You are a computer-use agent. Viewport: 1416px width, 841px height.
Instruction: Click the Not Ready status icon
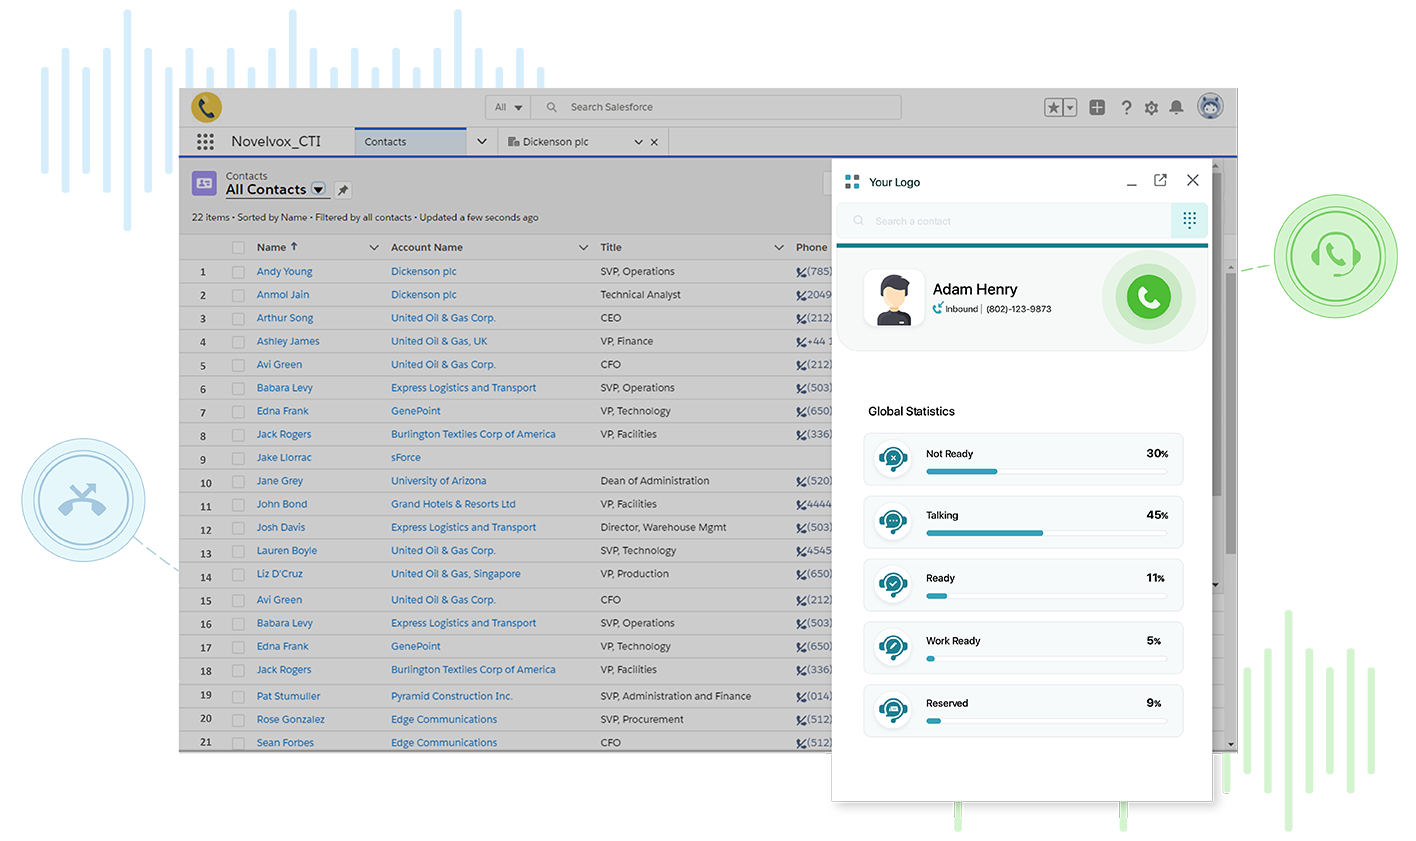tap(892, 459)
